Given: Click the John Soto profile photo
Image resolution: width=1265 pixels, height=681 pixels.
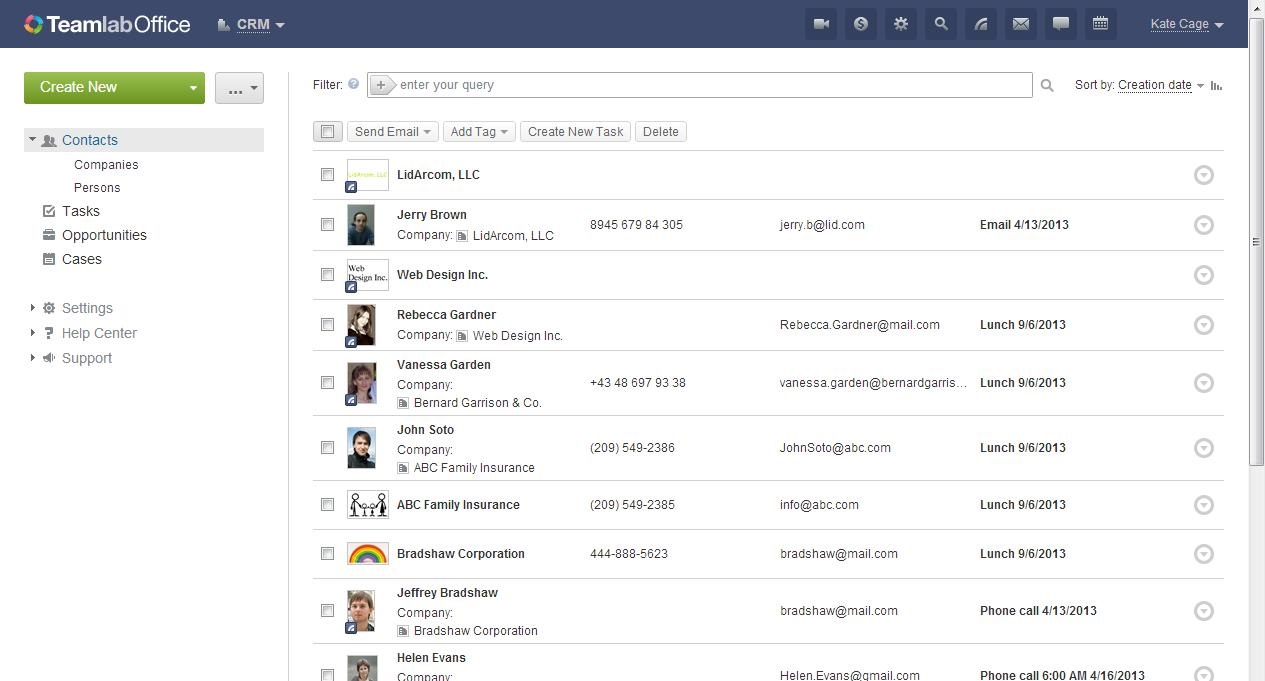Looking at the screenshot, I should 361,448.
